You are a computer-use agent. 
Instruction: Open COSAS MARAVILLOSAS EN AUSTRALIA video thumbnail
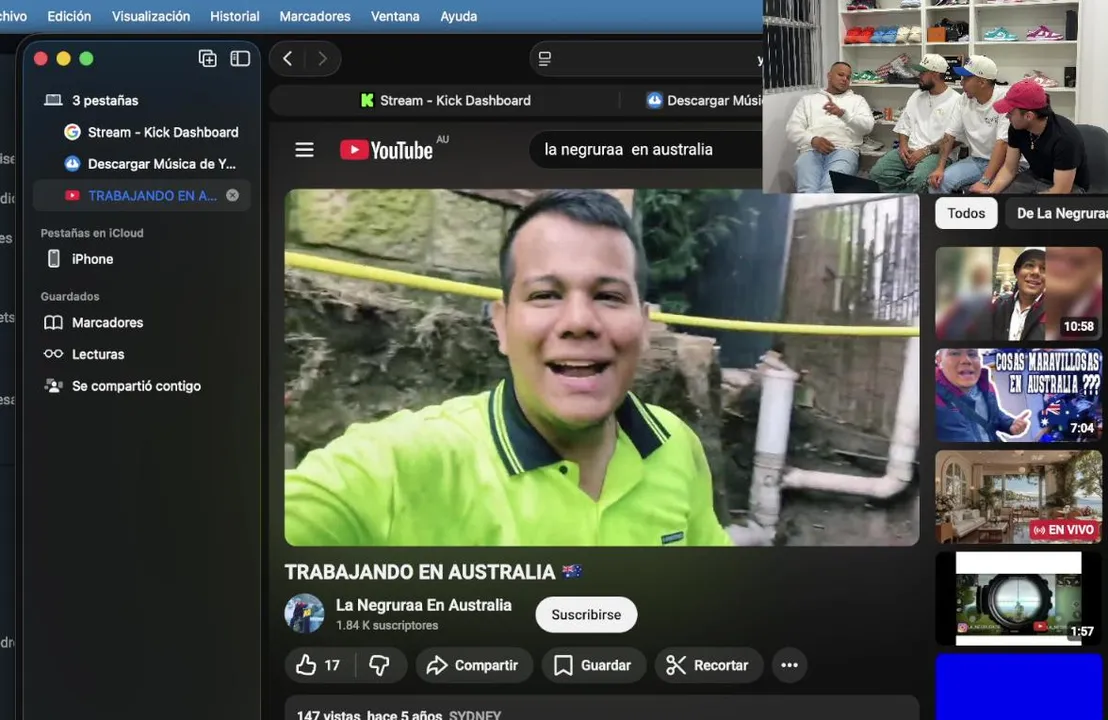pos(1018,396)
